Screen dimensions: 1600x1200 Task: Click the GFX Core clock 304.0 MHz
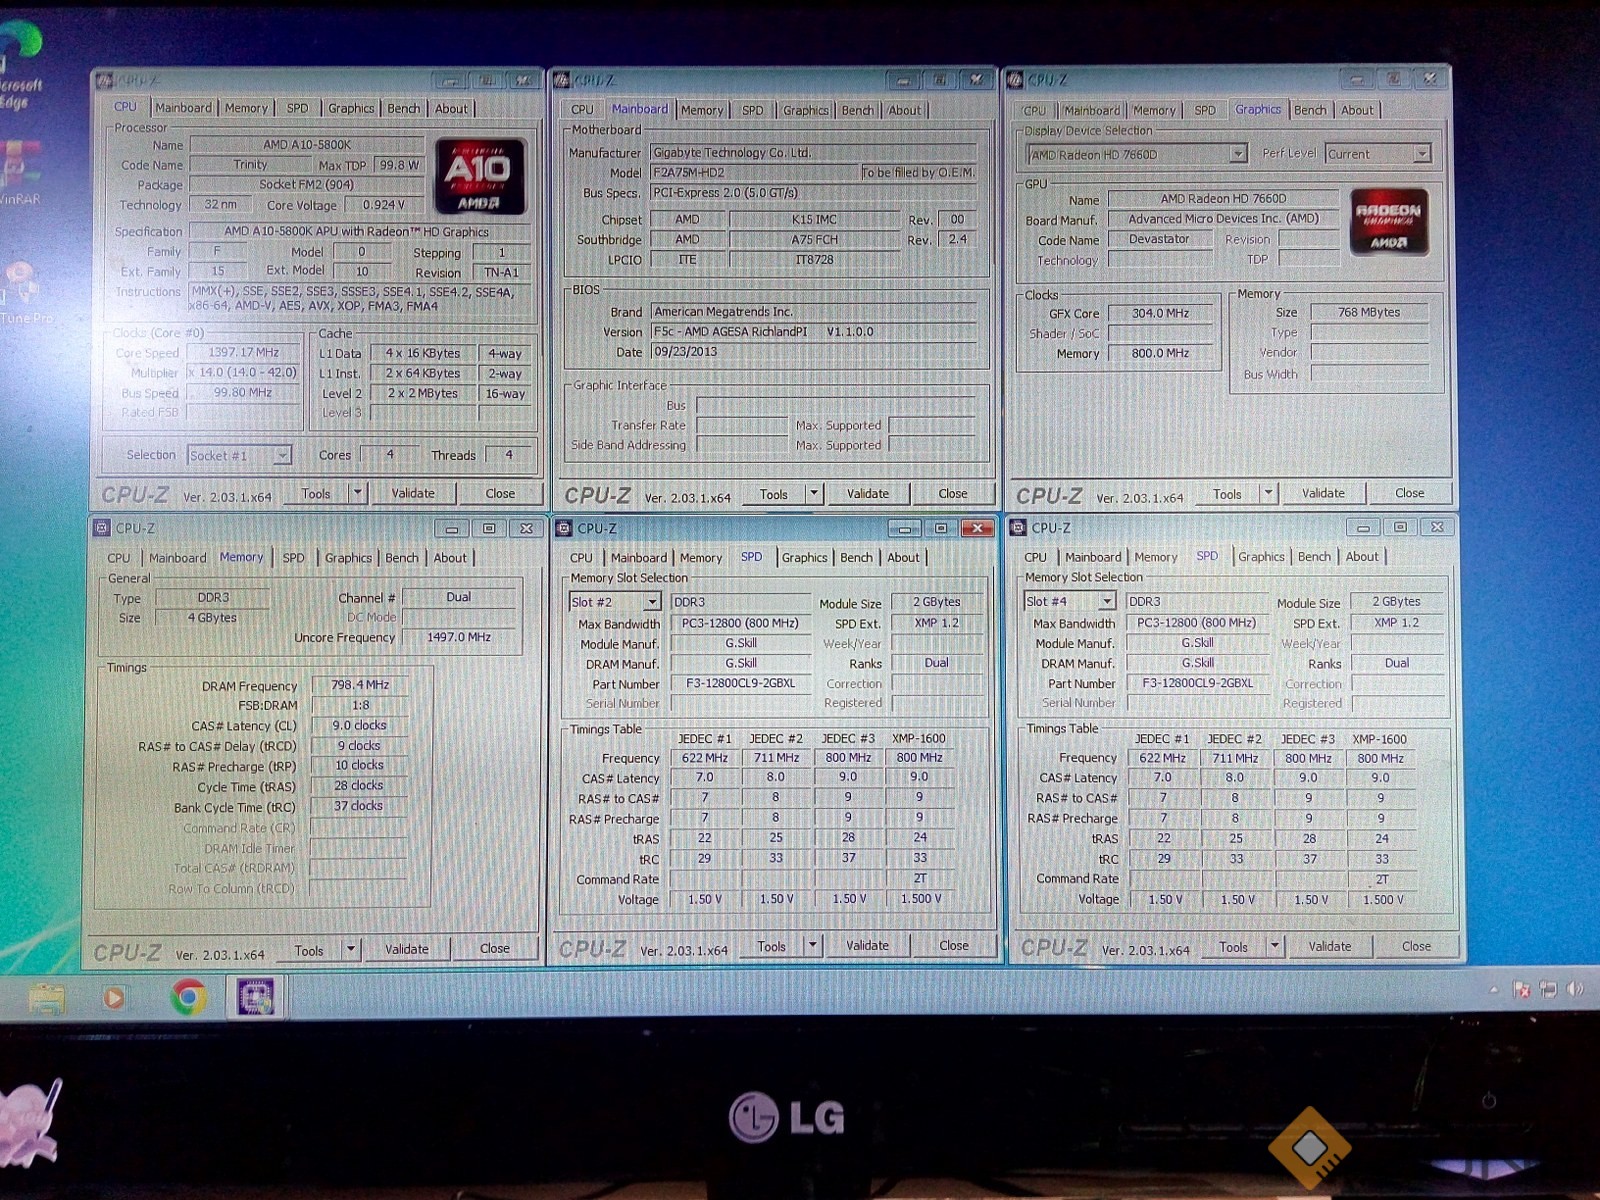click(1160, 314)
